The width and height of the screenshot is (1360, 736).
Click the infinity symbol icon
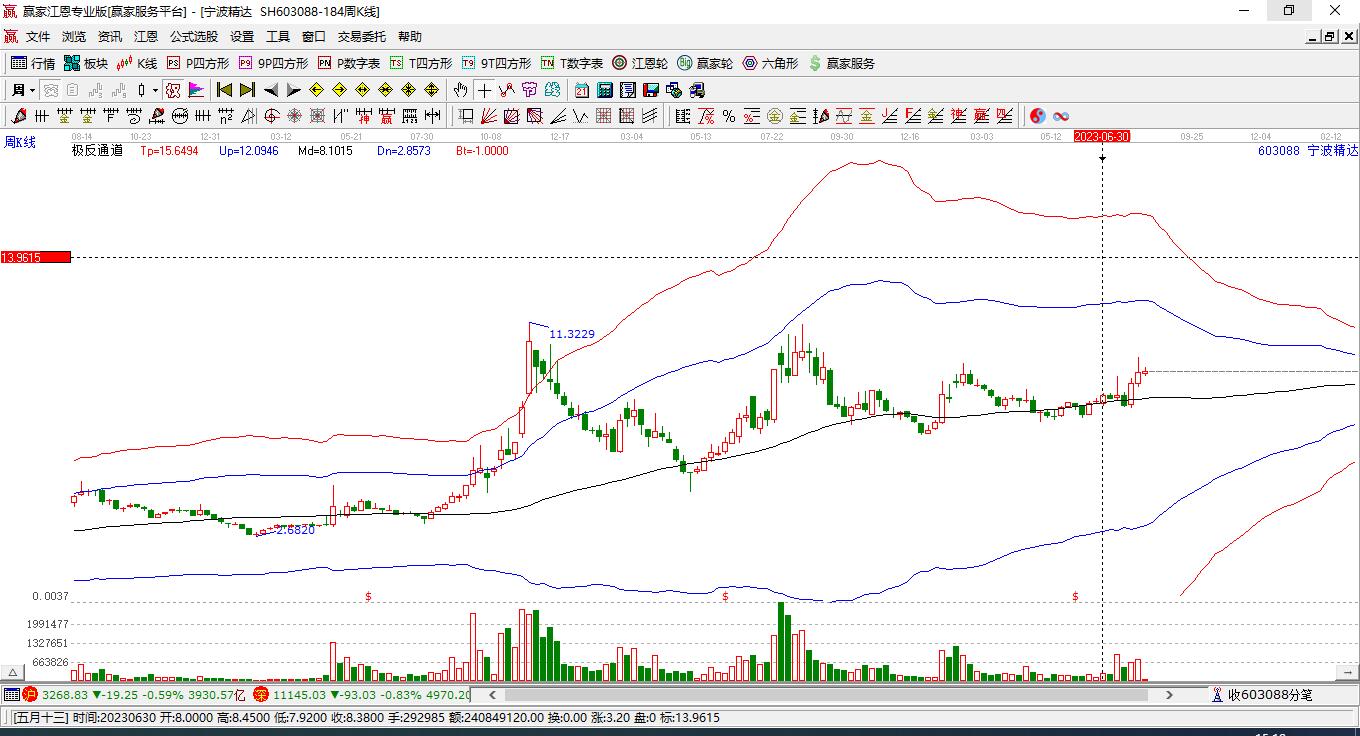click(x=1061, y=116)
